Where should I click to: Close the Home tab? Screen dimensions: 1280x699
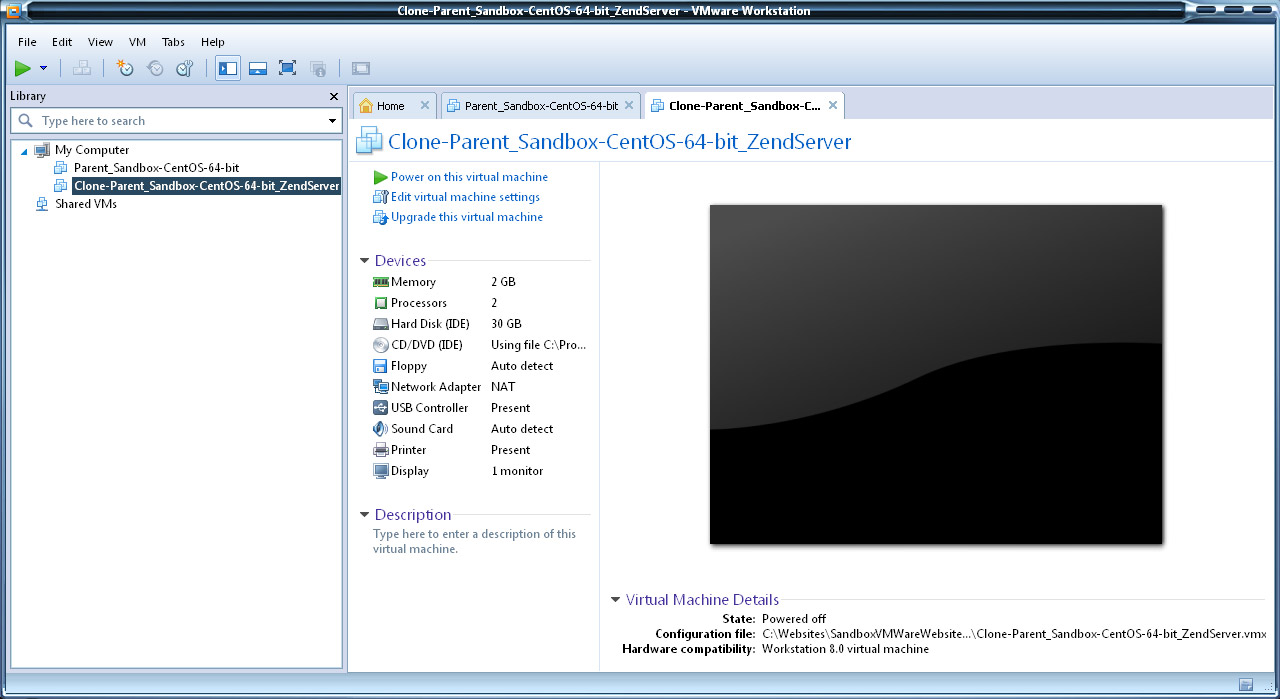425,105
